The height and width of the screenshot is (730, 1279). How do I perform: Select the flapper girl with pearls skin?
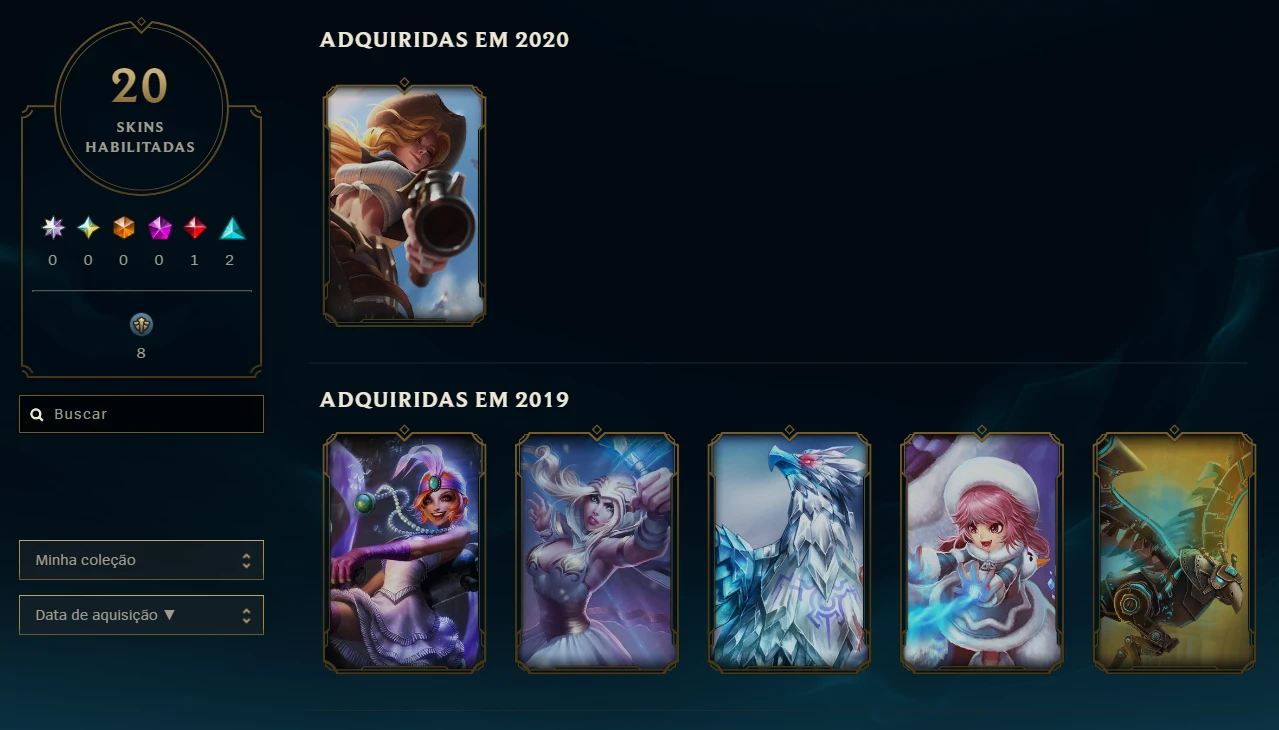[404, 551]
